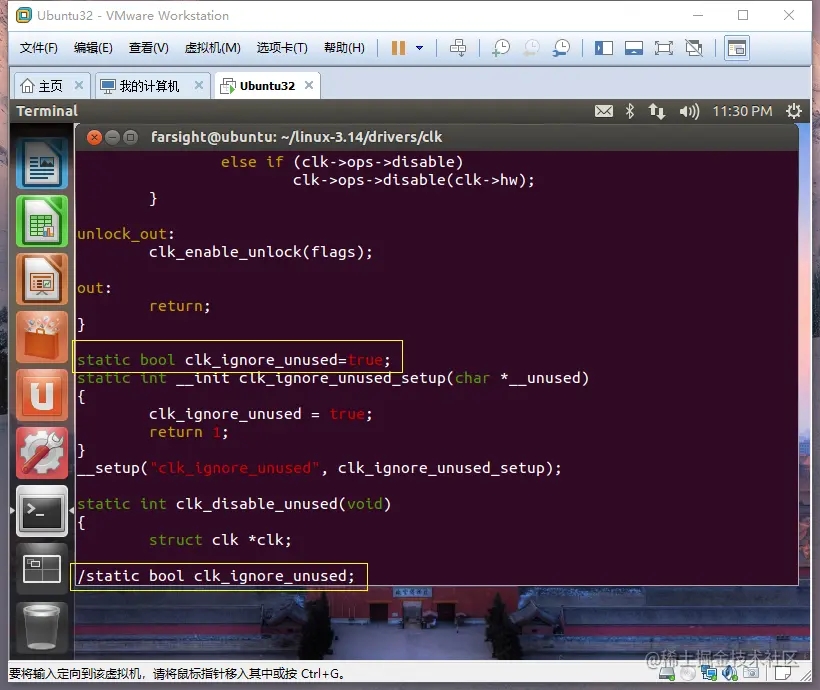Screen dimensions: 820x690
Task: Show the console view icon
Action: pos(737,48)
